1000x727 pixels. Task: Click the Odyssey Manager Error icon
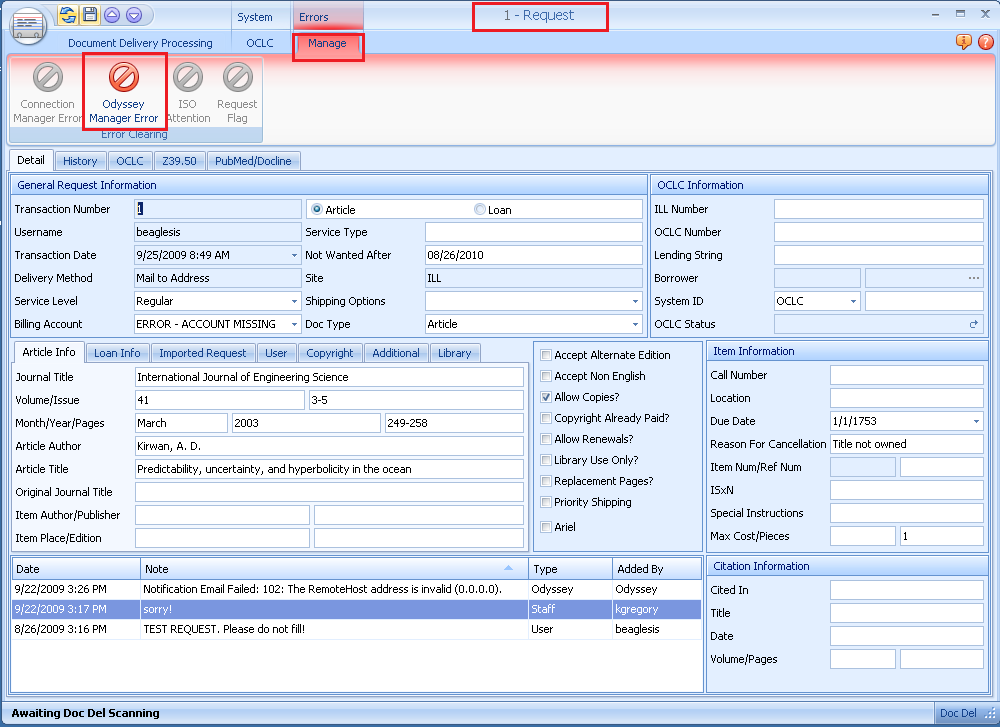123,78
